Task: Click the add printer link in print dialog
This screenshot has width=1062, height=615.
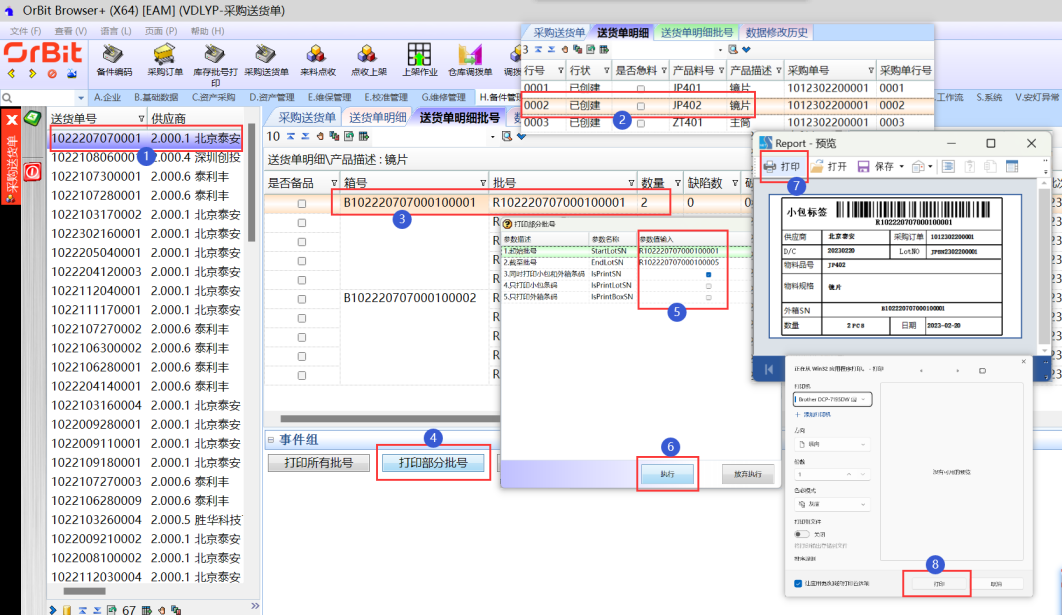Action: (813, 415)
